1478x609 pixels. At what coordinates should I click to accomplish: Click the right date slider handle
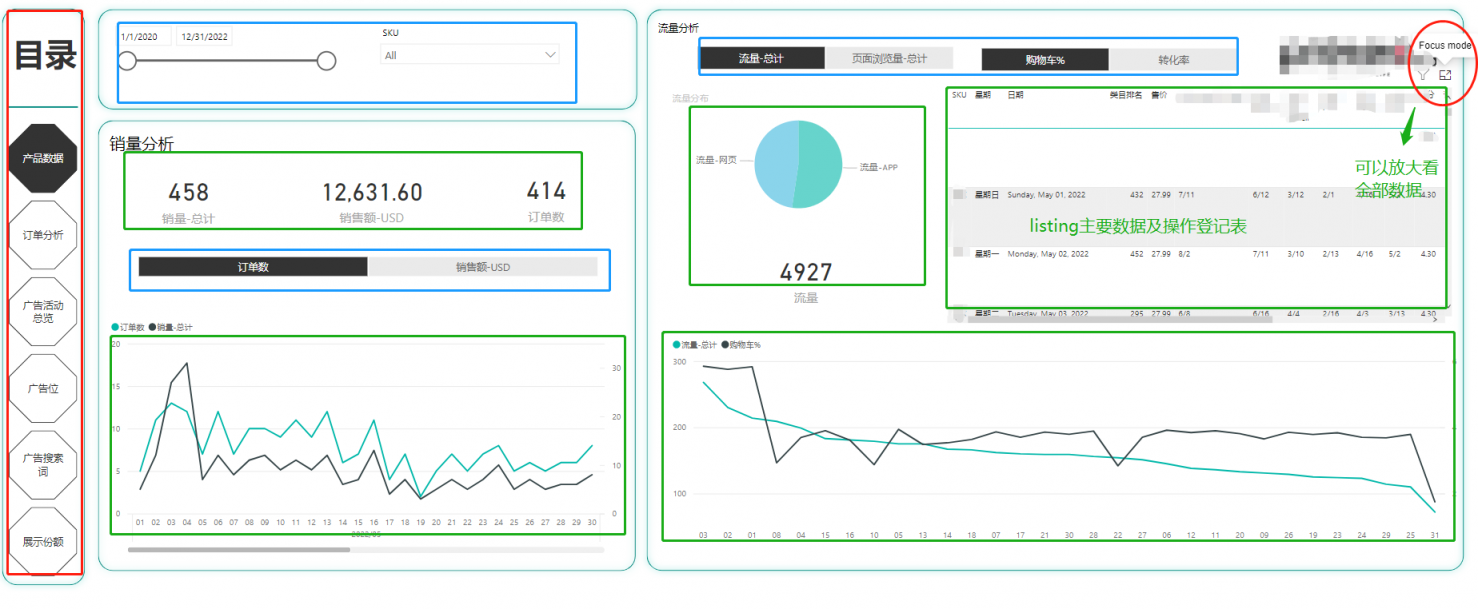[326, 61]
